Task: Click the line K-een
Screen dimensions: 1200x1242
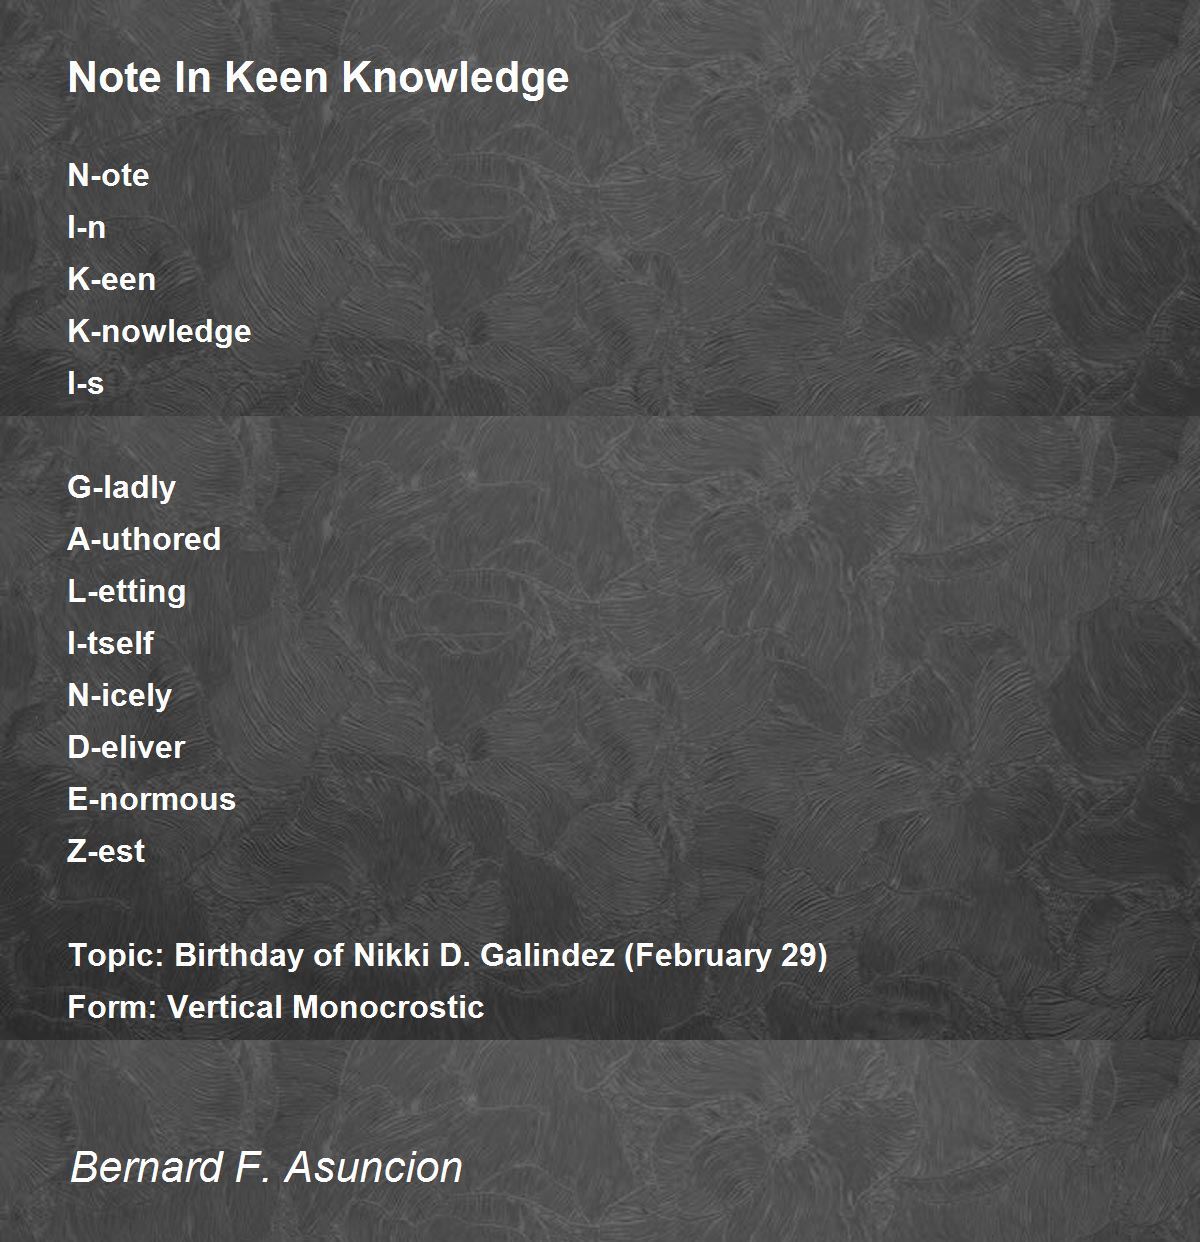Action: click(x=111, y=279)
